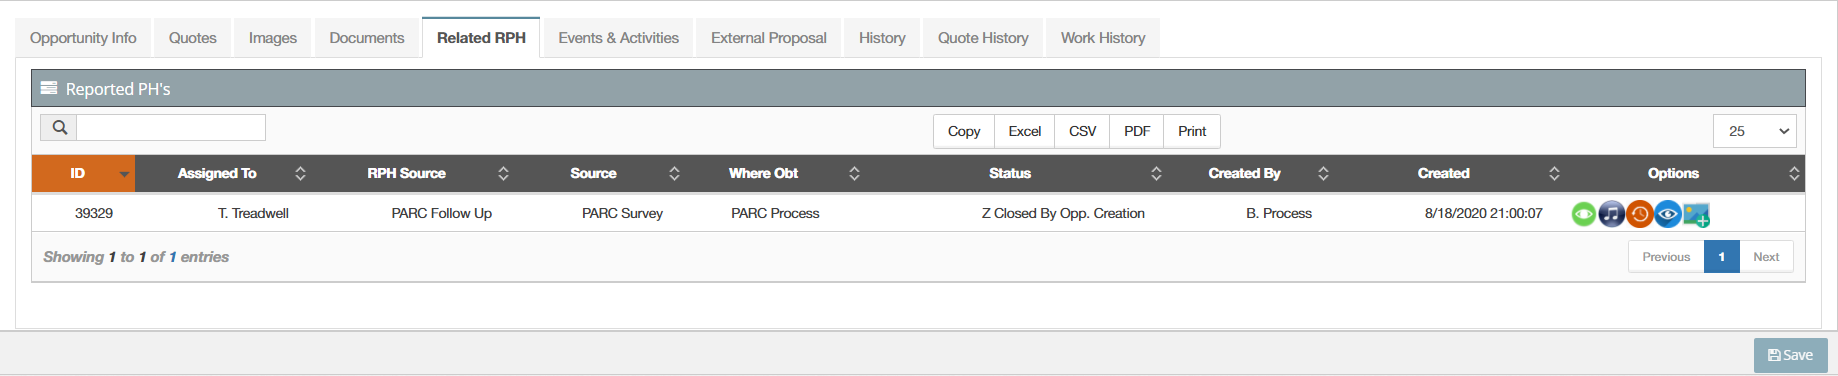The width and height of the screenshot is (1838, 376).
Task: Open the External Proposal tab
Action: click(769, 38)
